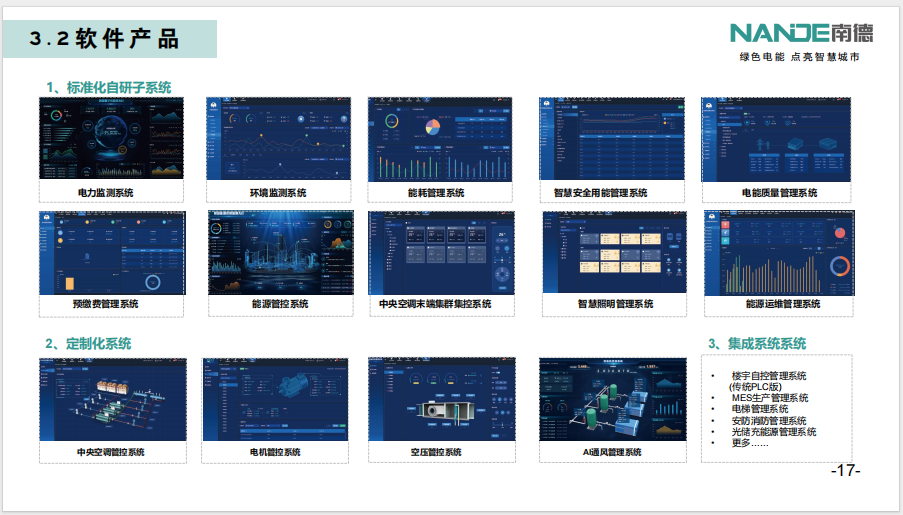Click the MES生产管理系统 list item
The width and height of the screenshot is (903, 515).
(768, 398)
